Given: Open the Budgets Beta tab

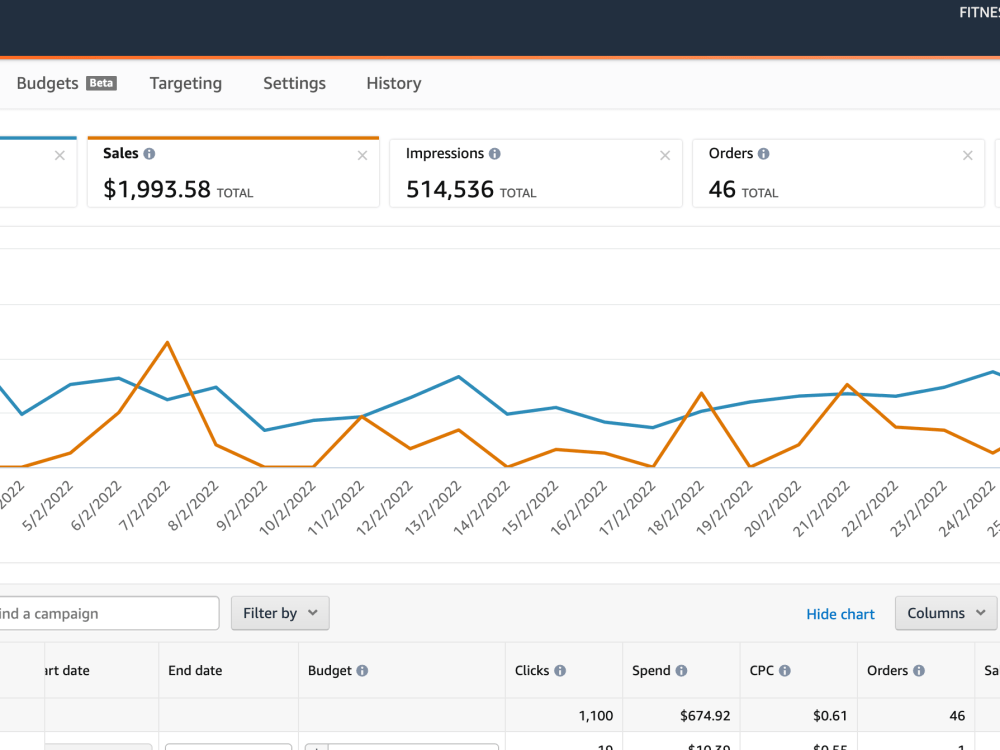Looking at the screenshot, I should point(66,83).
